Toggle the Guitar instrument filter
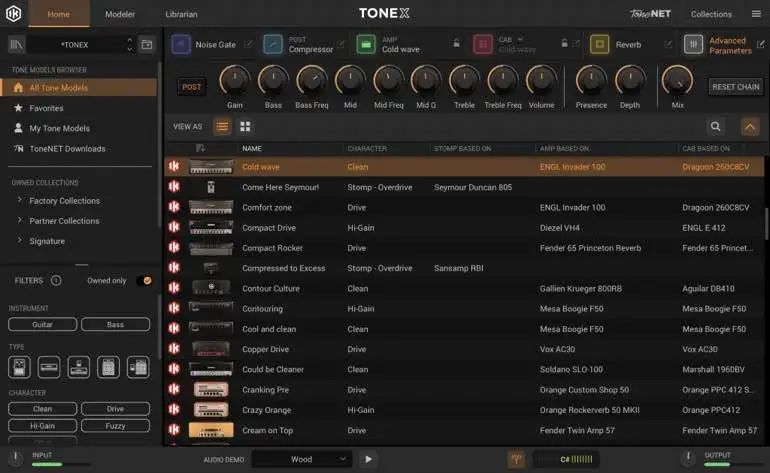 pyautogui.click(x=43, y=324)
